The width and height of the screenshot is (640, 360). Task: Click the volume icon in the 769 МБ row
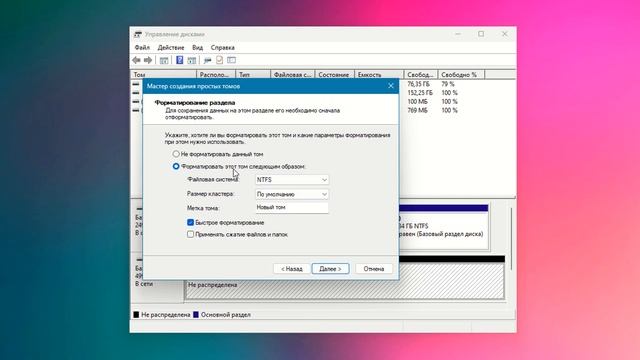click(136, 111)
